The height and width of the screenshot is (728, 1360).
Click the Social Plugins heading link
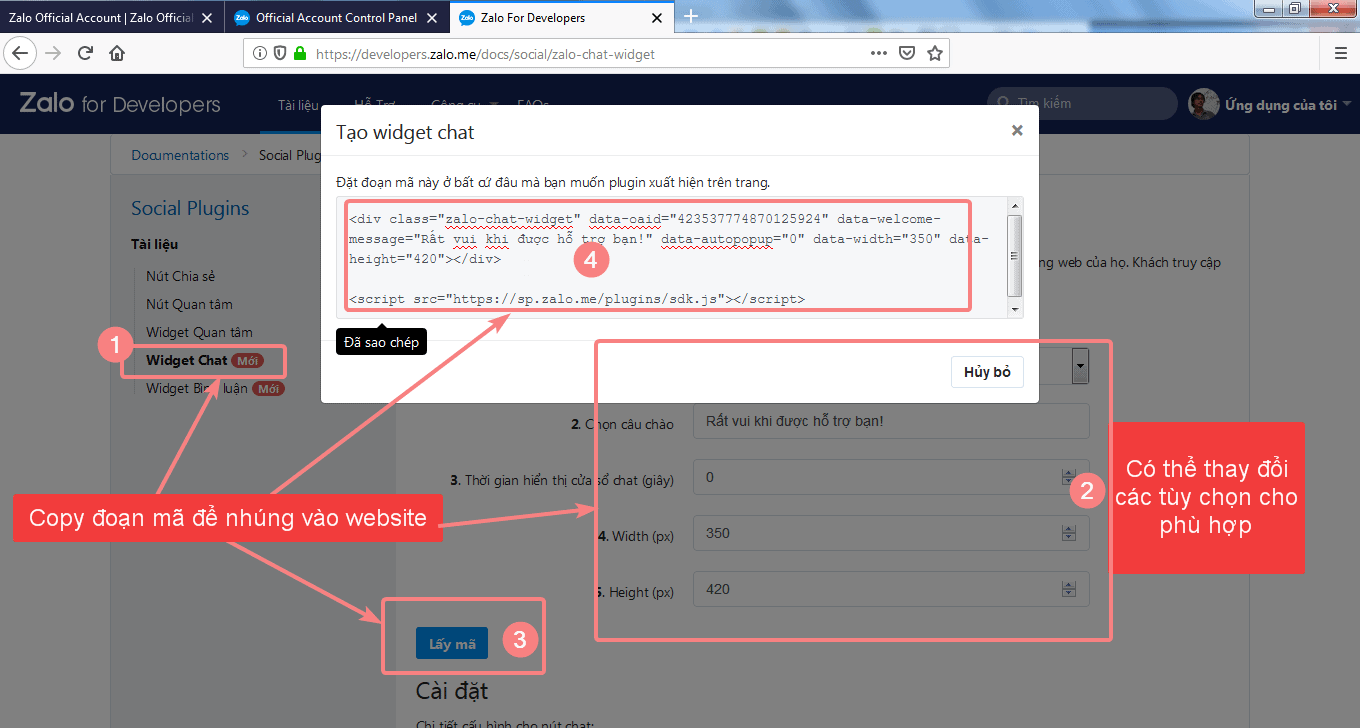tap(190, 208)
